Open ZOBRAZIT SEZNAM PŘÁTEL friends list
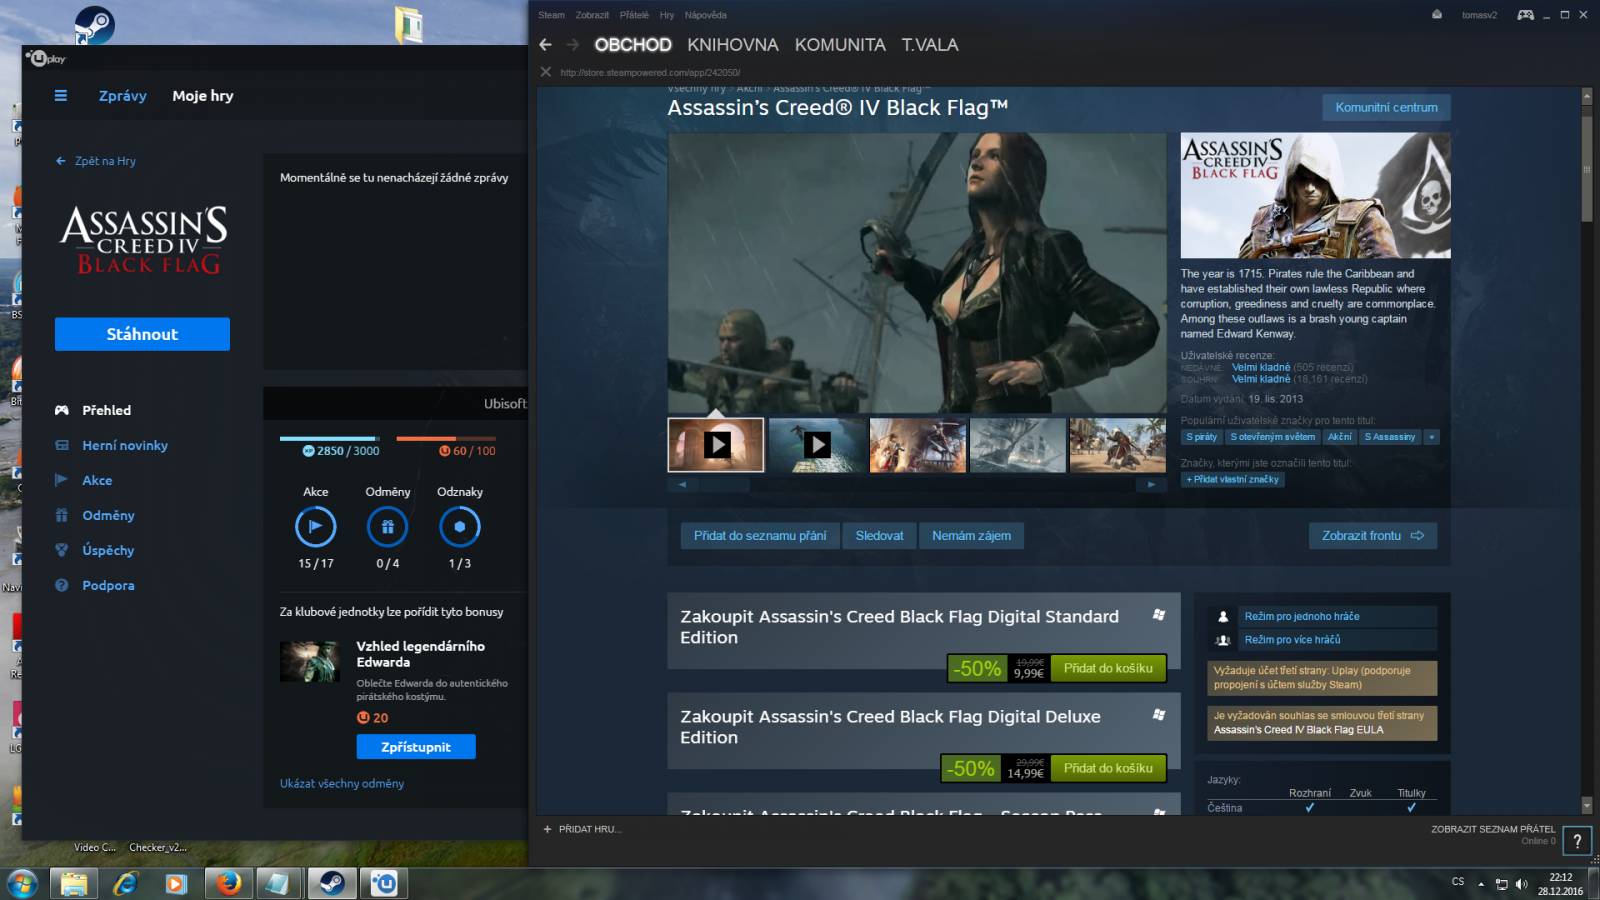 (x=1493, y=829)
